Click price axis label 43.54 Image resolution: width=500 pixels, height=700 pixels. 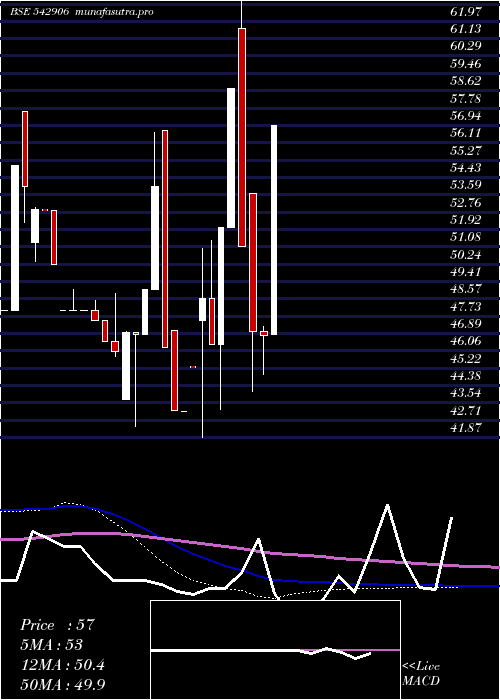pyautogui.click(x=466, y=393)
